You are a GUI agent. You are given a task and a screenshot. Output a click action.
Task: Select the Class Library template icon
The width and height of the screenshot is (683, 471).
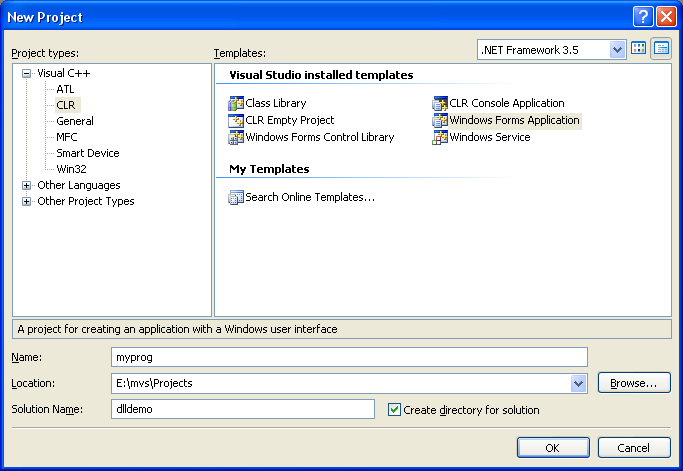pyautogui.click(x=236, y=103)
